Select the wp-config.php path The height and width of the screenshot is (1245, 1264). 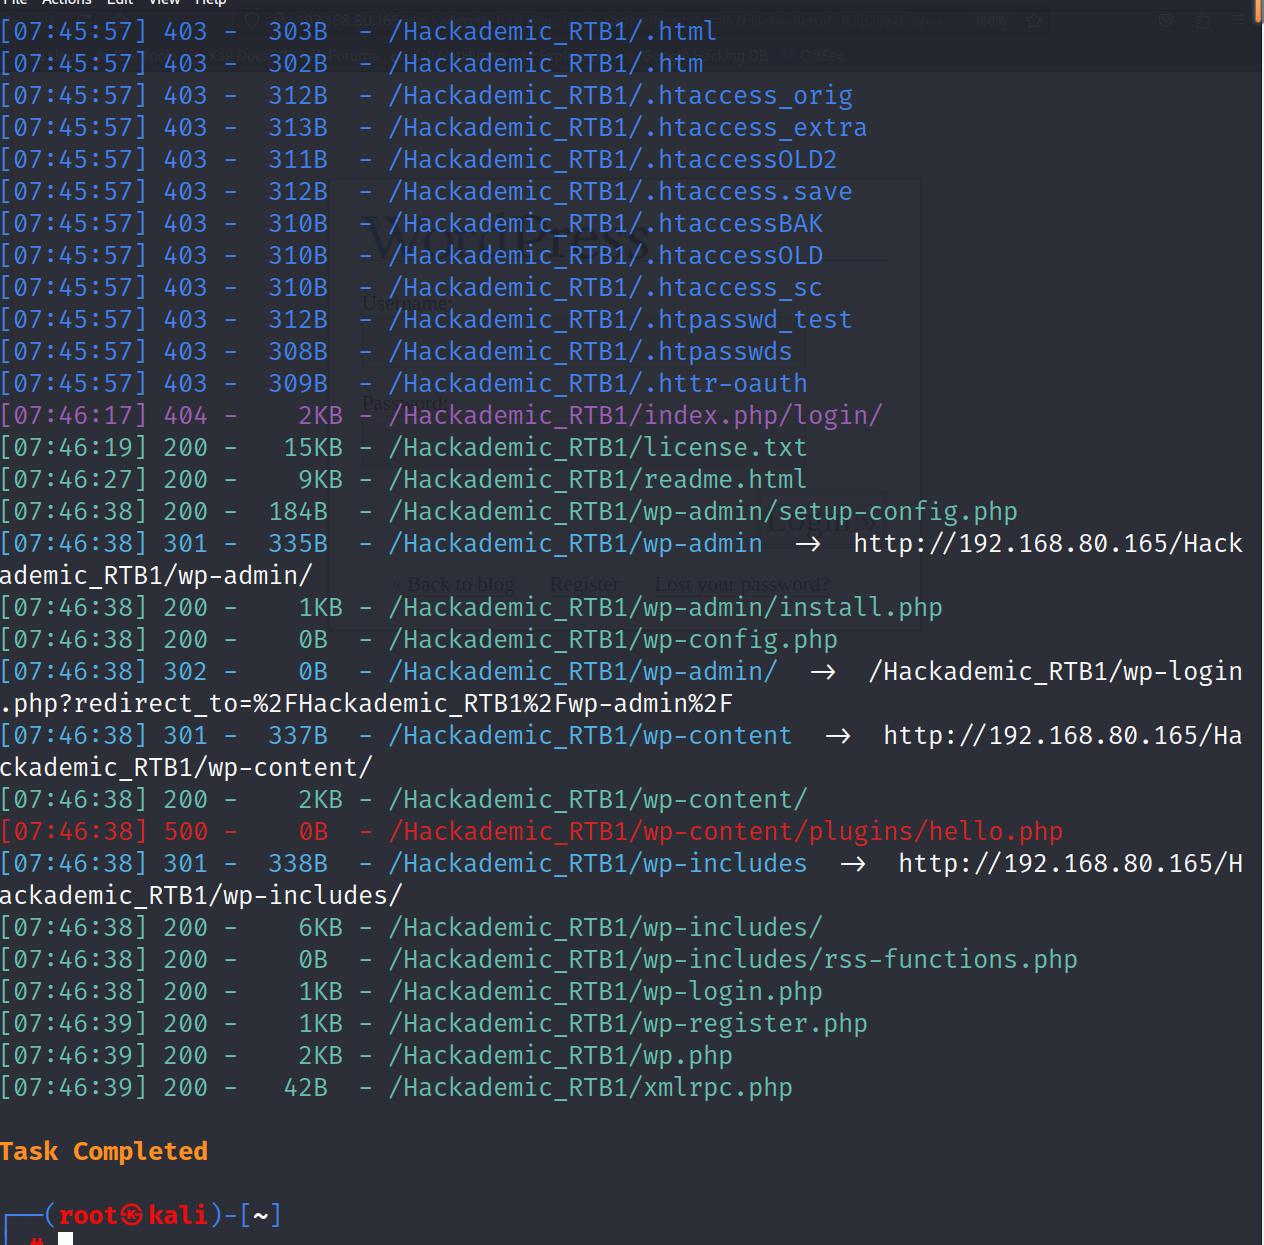coord(612,639)
